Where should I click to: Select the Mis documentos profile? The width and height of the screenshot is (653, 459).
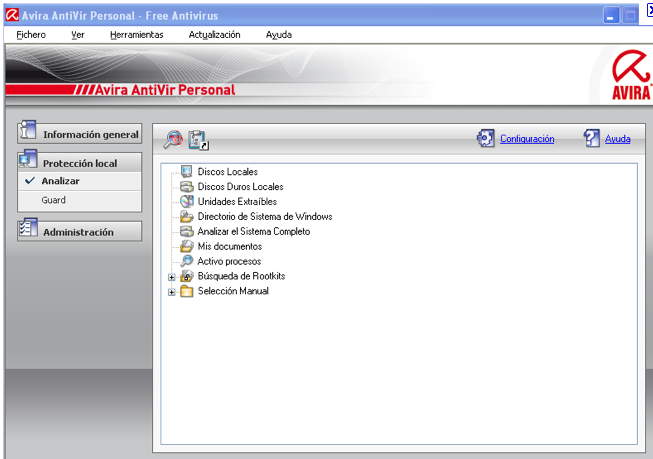point(229,247)
